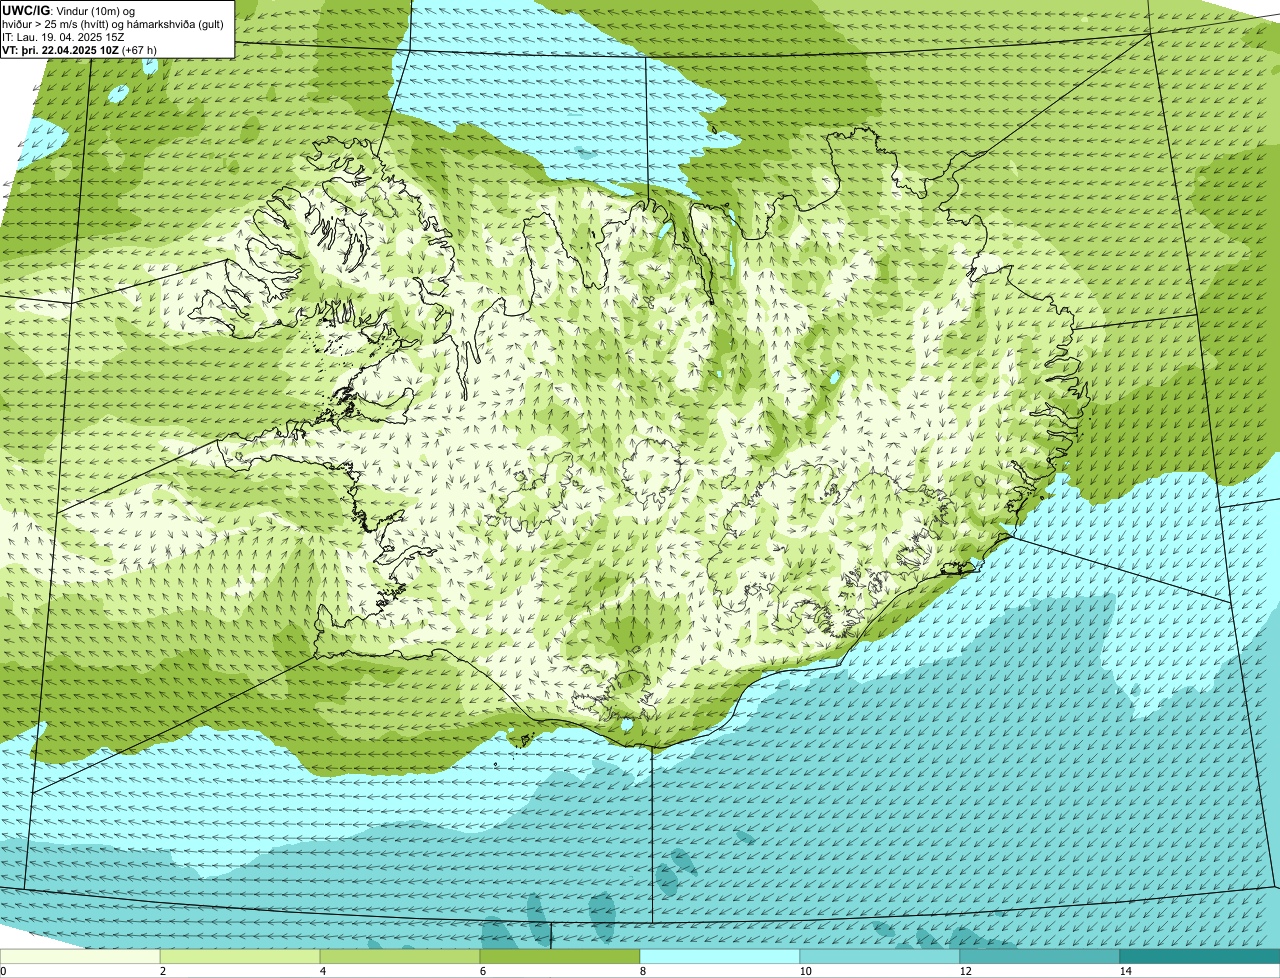Select the 6–8 m/s olive green legend swatch
The image size is (1280, 978).
coord(560,956)
